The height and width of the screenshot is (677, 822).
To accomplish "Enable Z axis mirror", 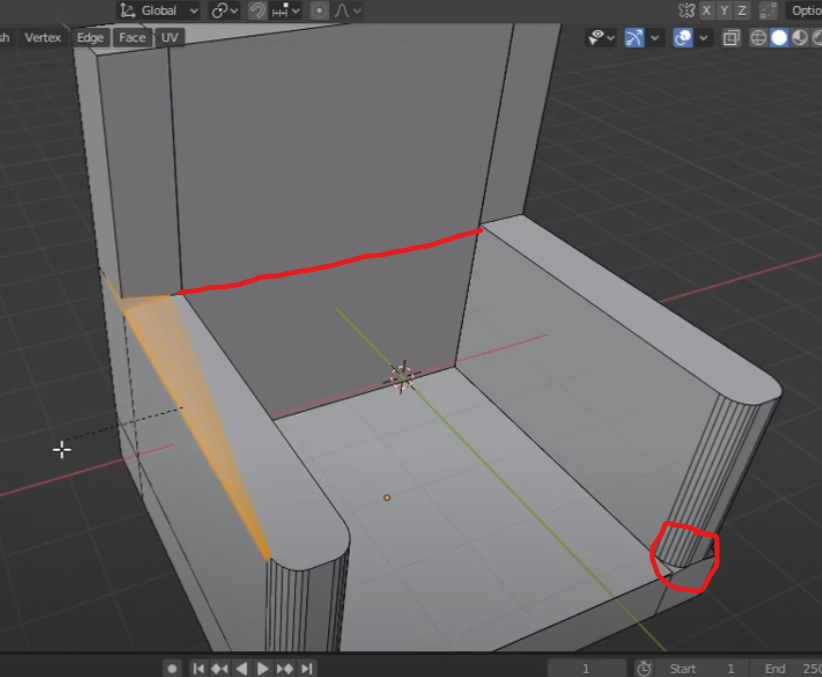I will click(741, 10).
